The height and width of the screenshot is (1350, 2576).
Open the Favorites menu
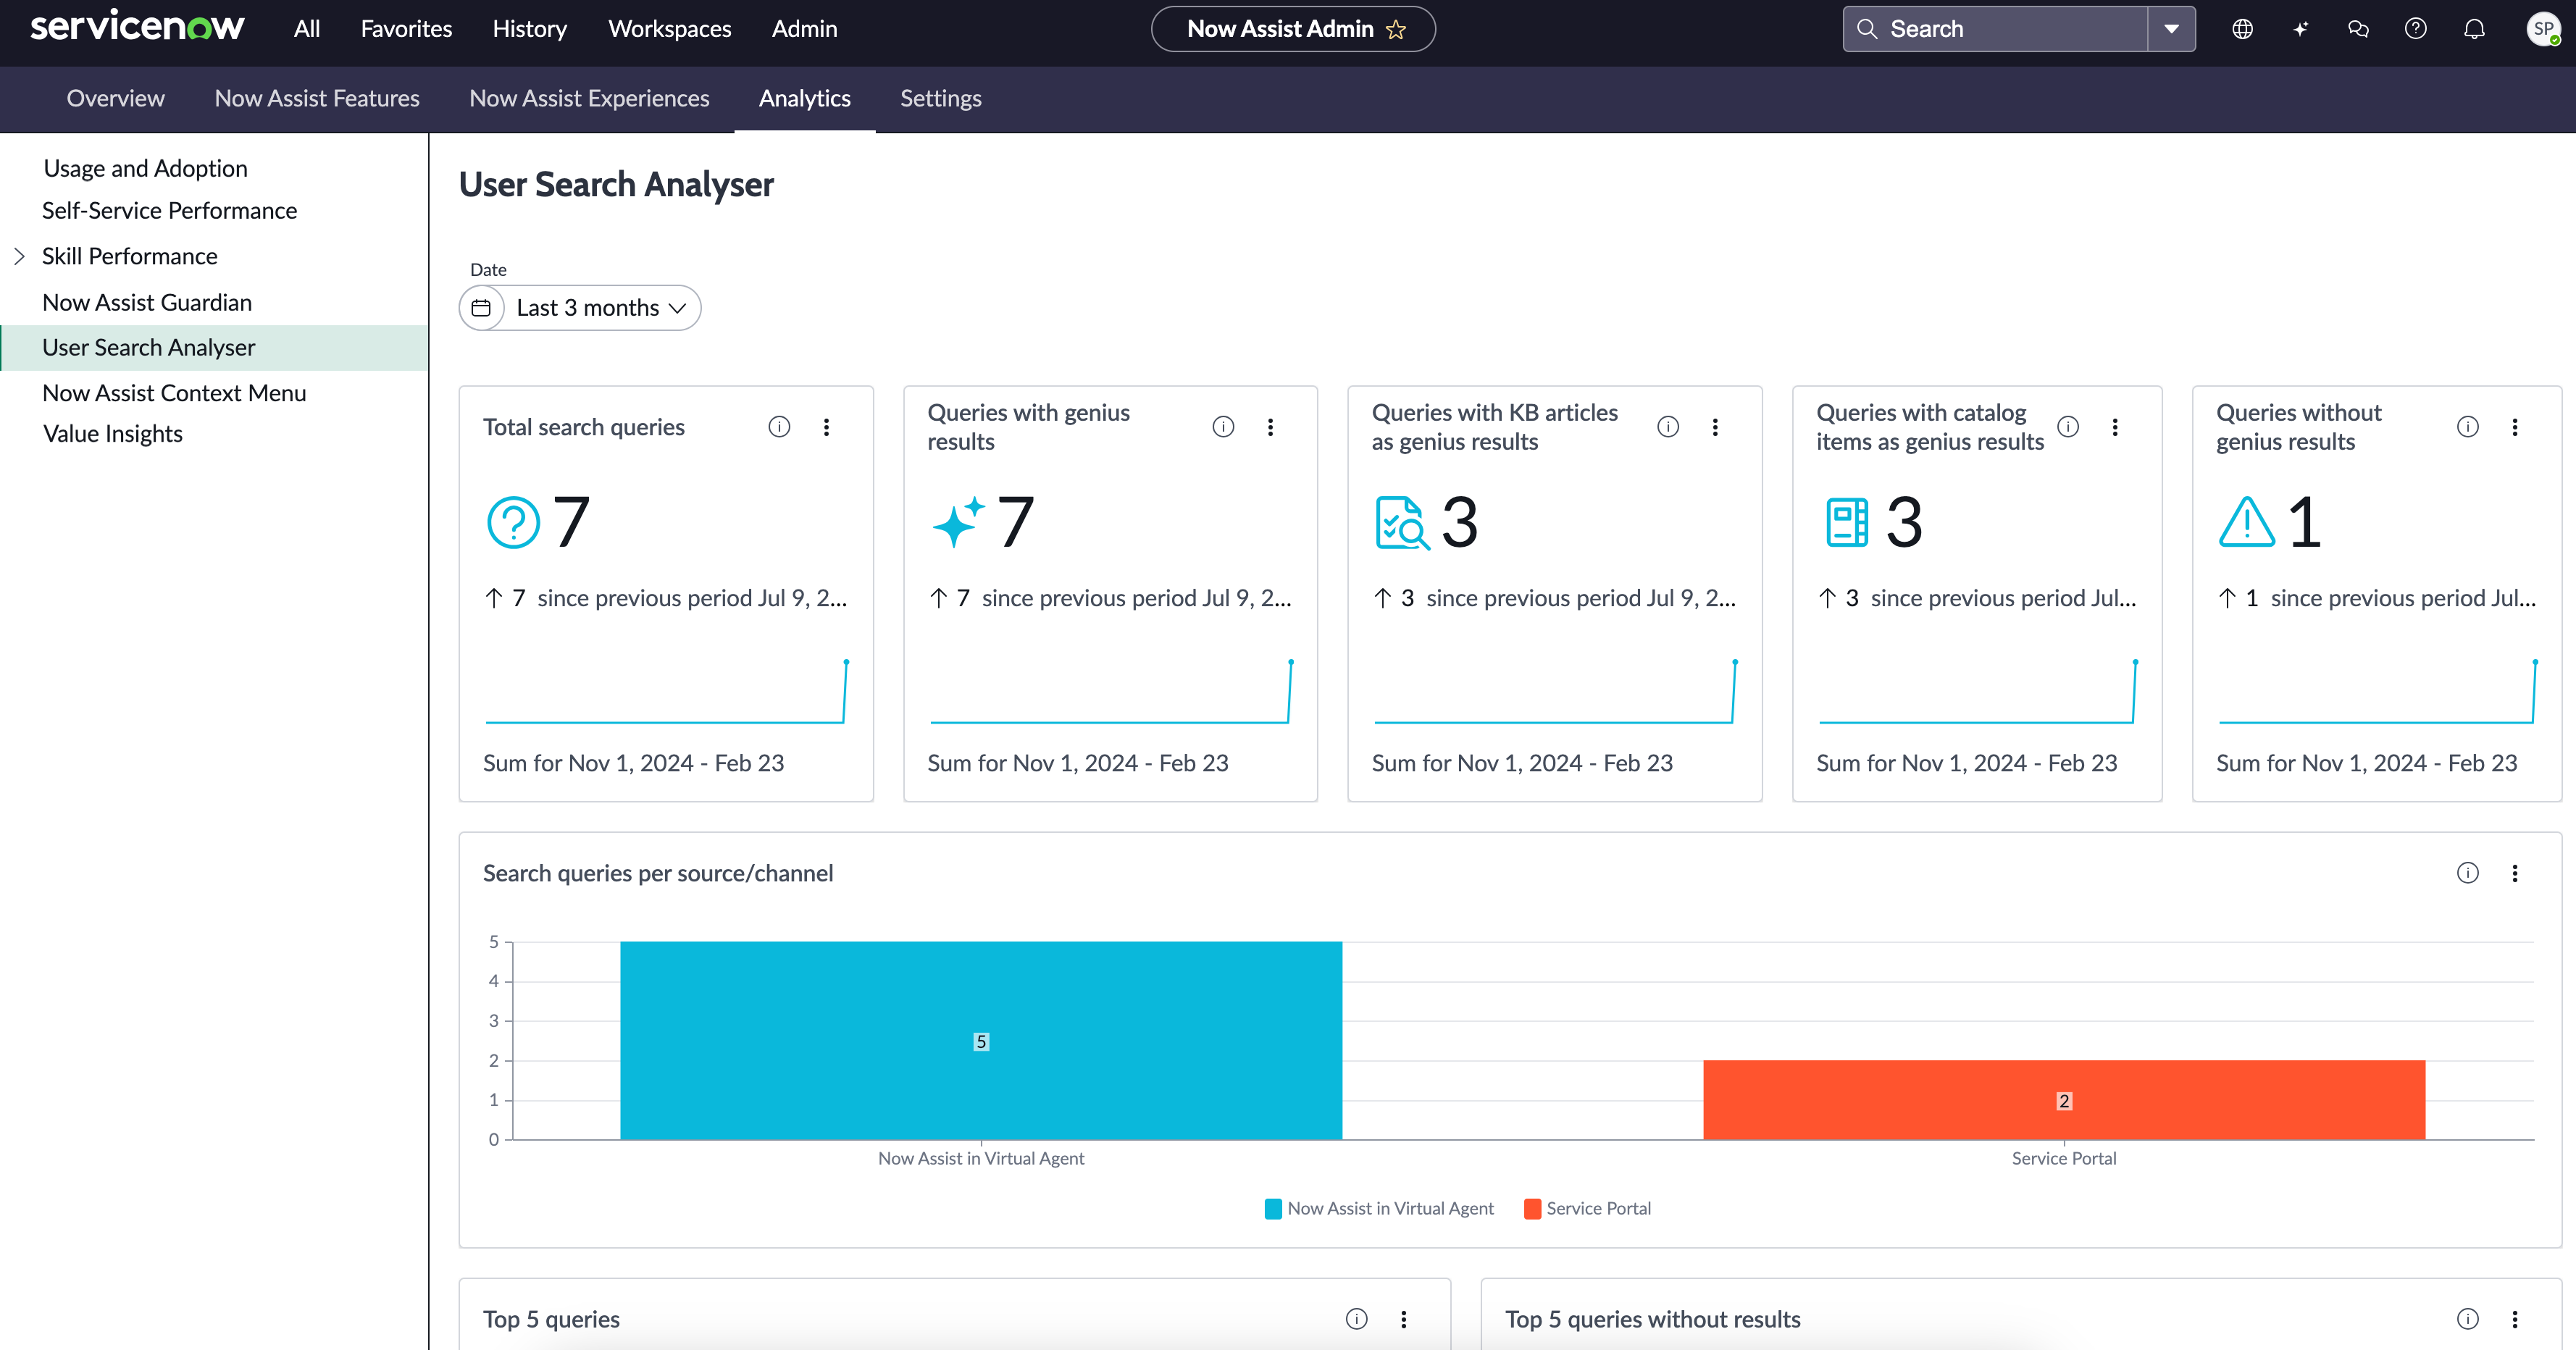click(x=406, y=29)
